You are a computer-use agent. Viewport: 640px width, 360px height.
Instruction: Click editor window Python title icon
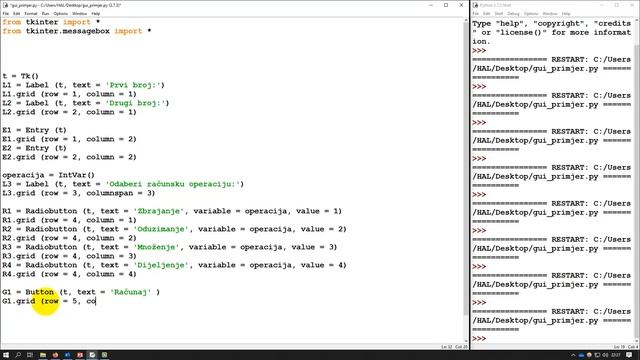(5, 5)
